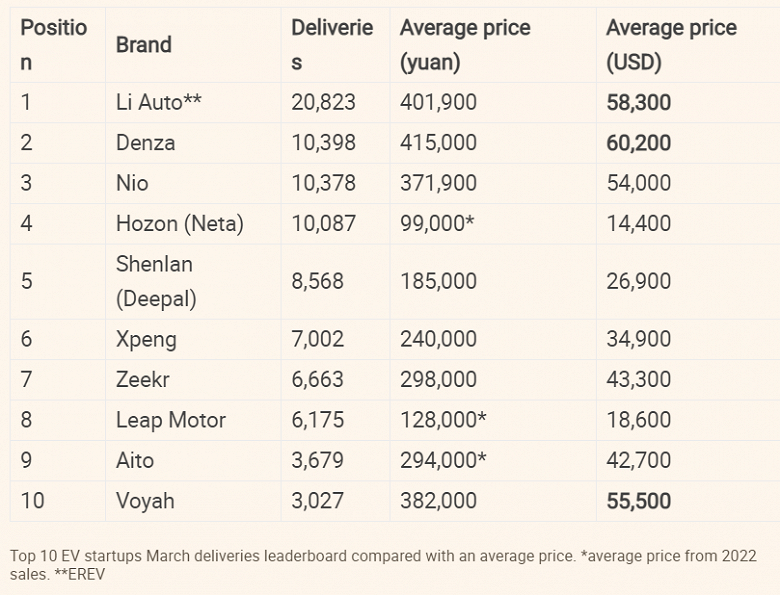Click the 20,823 deliveries value
Image resolution: width=780 pixels, height=595 pixels.
pyautogui.click(x=323, y=102)
